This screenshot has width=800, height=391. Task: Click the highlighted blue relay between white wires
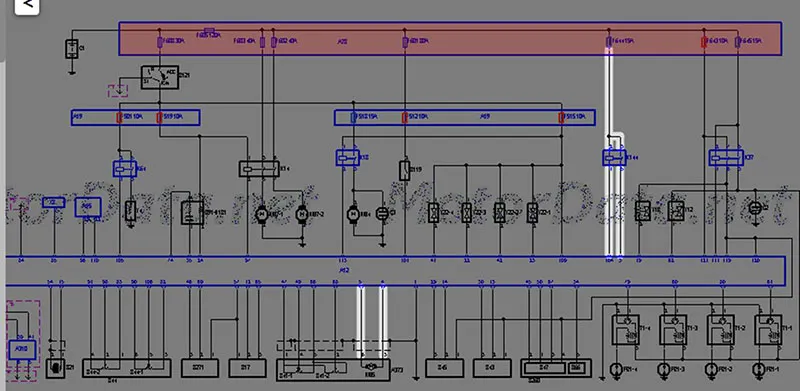(x=614, y=158)
